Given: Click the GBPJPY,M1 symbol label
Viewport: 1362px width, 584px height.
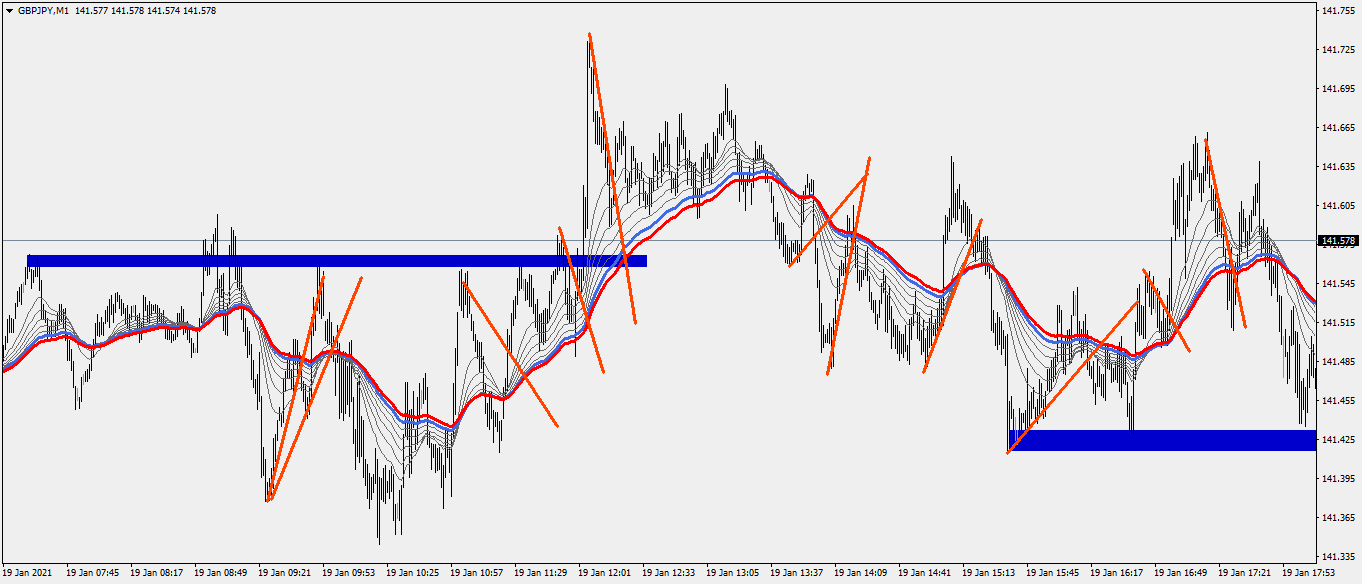Looking at the screenshot, I should click(43, 10).
